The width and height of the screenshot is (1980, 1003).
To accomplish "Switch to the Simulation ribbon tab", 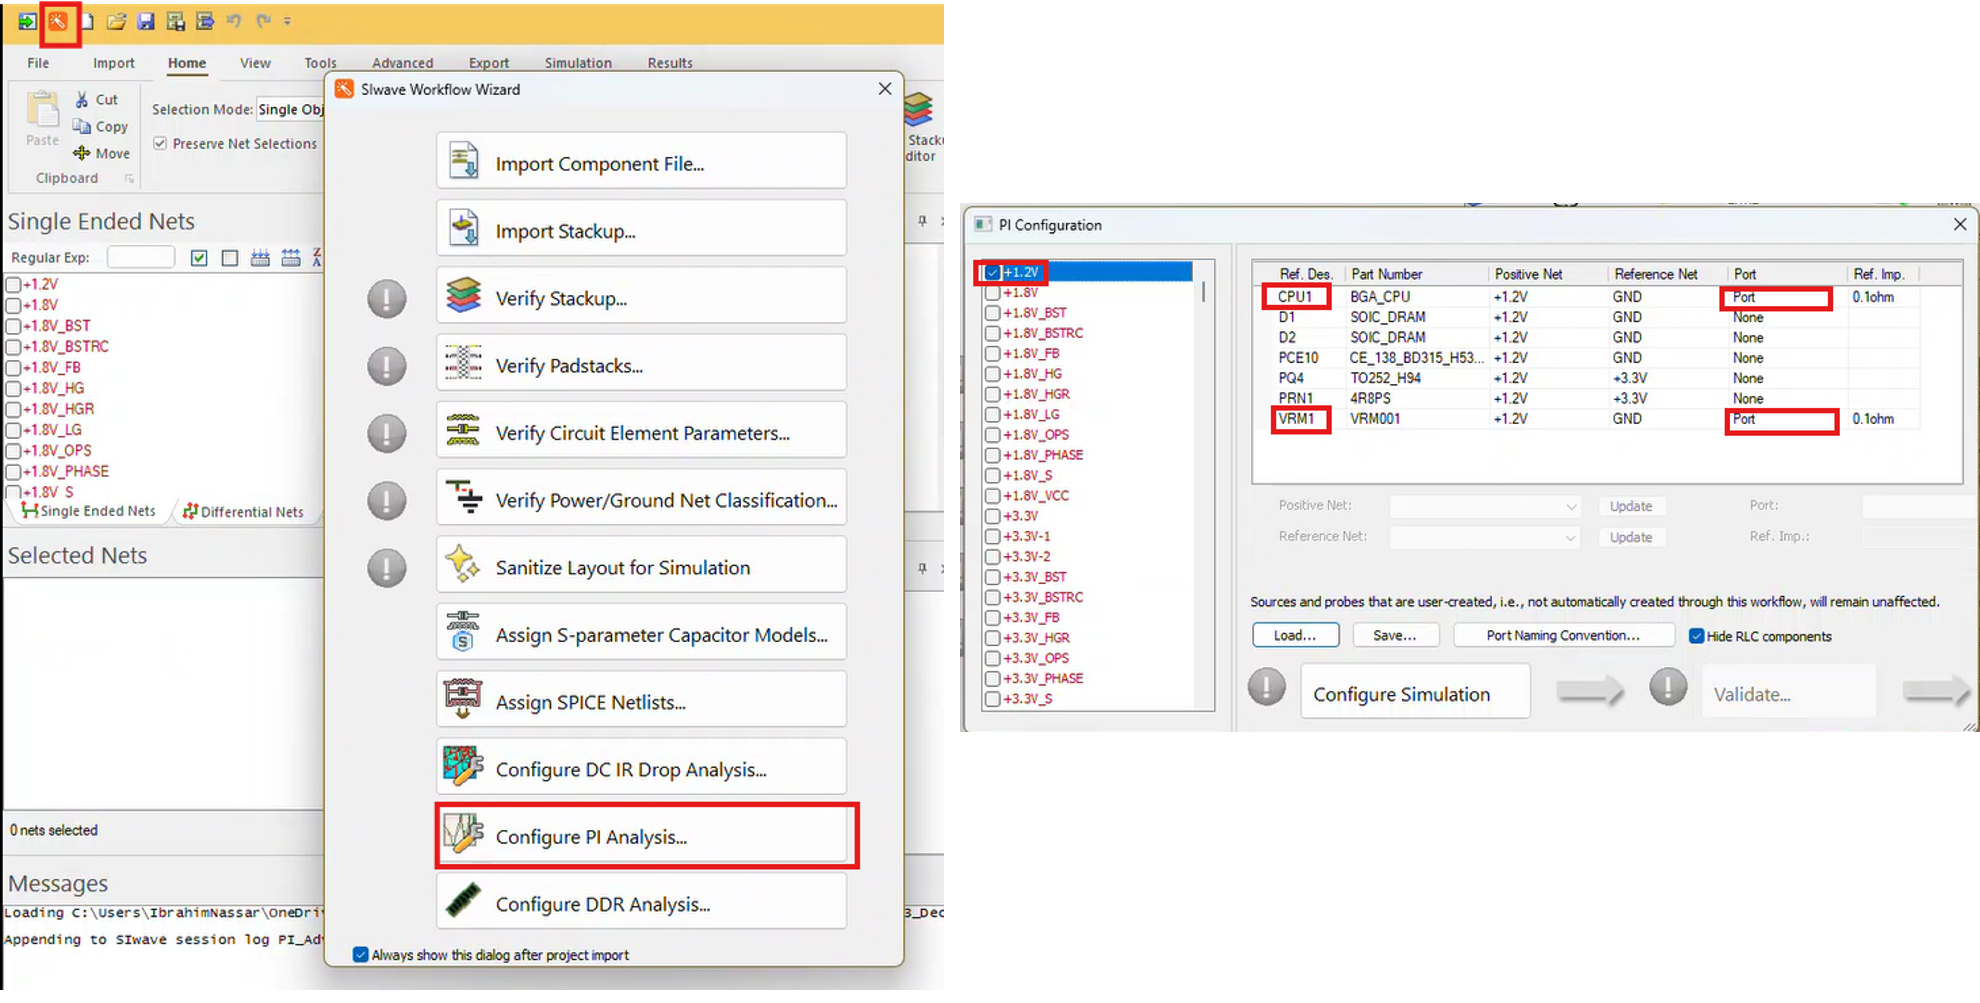I will (x=578, y=63).
